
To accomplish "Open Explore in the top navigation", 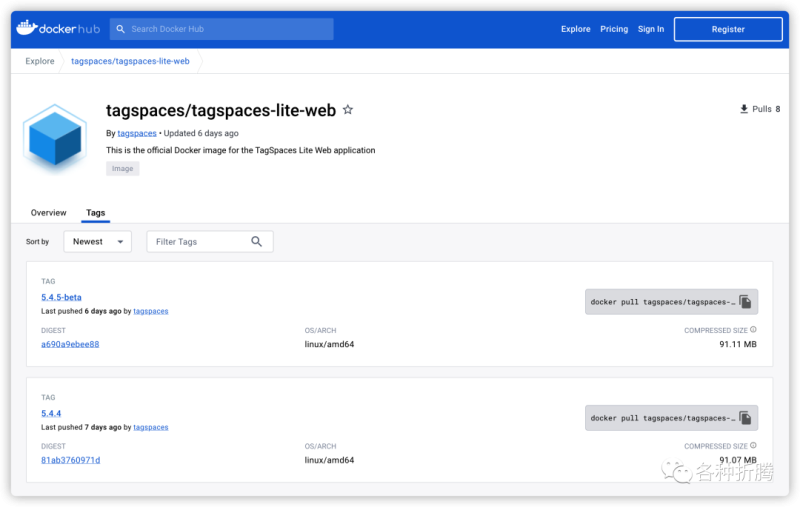I will click(x=576, y=29).
